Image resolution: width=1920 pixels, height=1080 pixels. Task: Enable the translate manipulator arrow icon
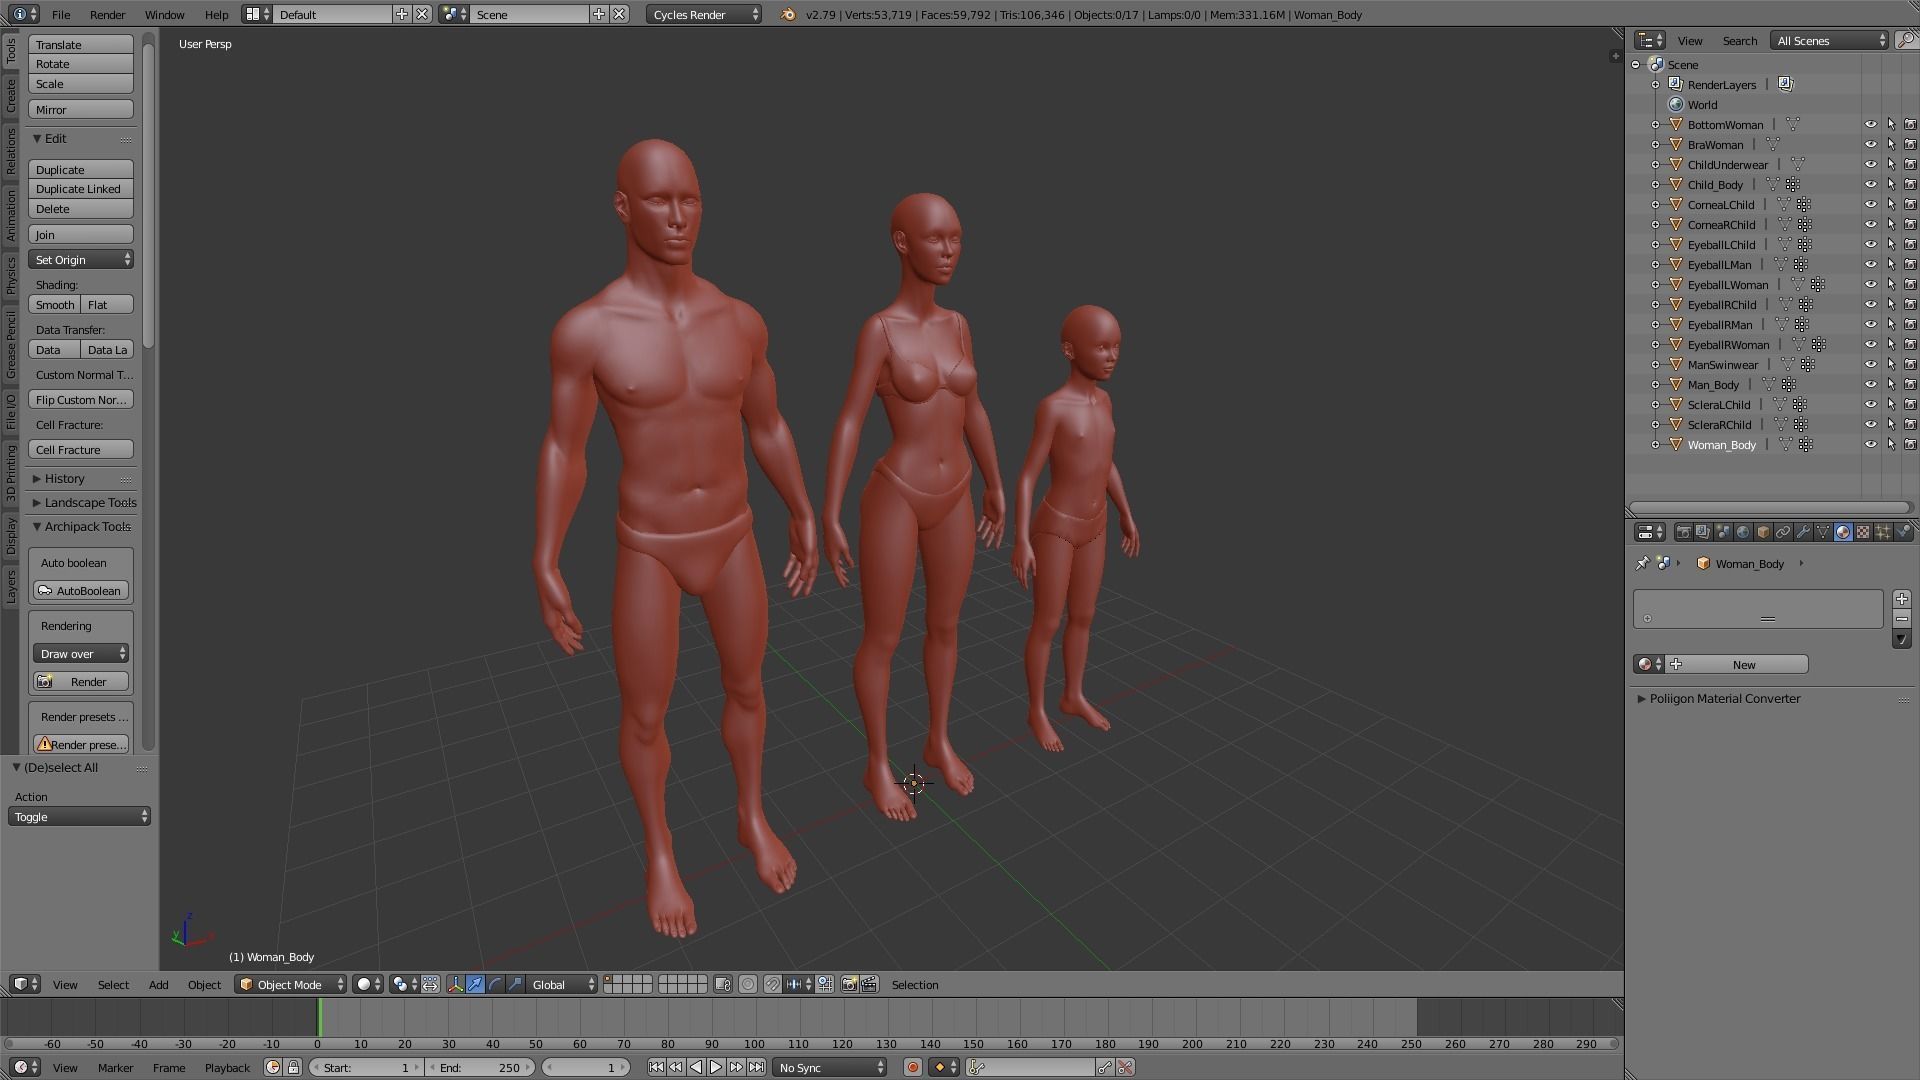(x=475, y=985)
